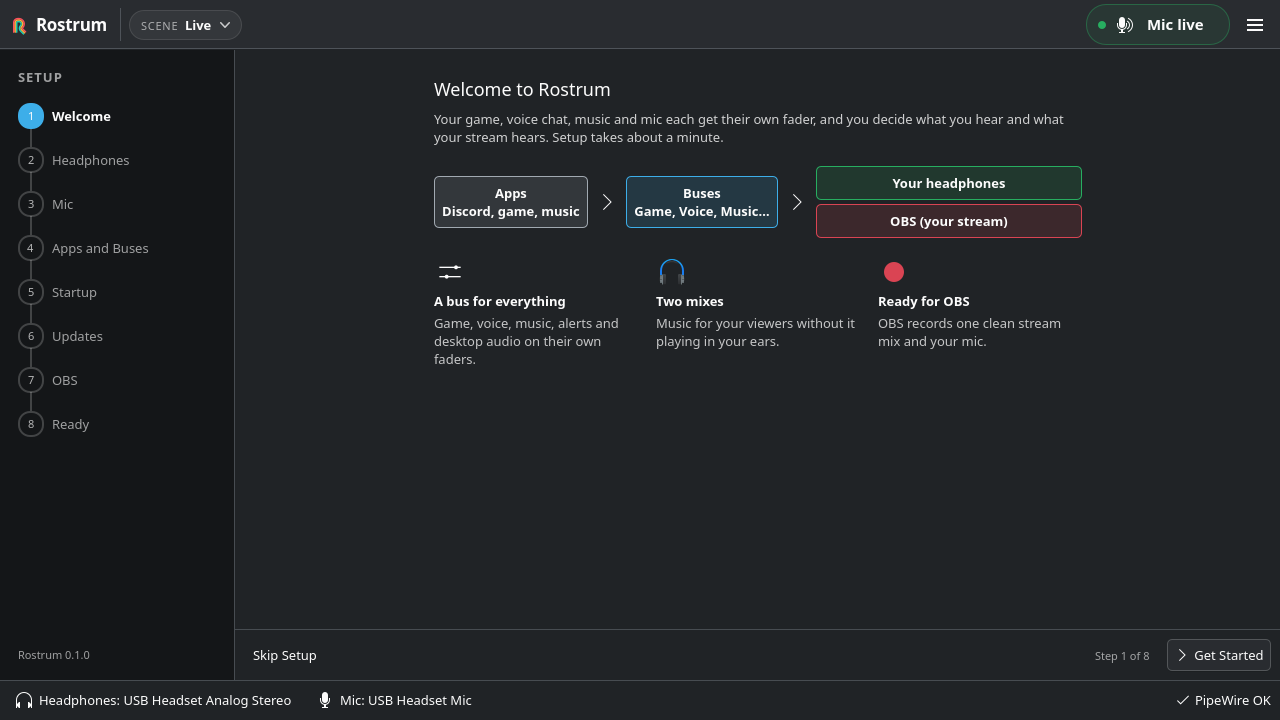Click the Headphones: USB Headset Analog Stereo status
Image resolution: width=1280 pixels, height=720 pixels.
[154, 700]
